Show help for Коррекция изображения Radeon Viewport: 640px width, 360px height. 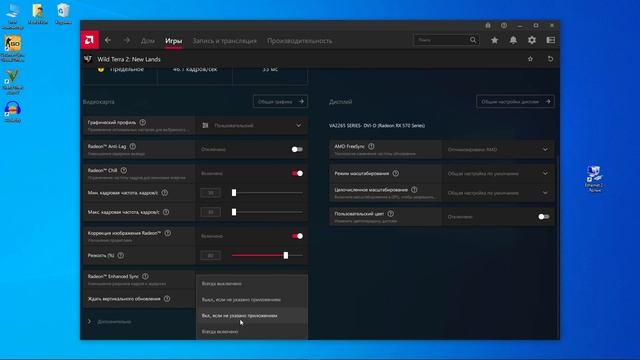click(168, 233)
